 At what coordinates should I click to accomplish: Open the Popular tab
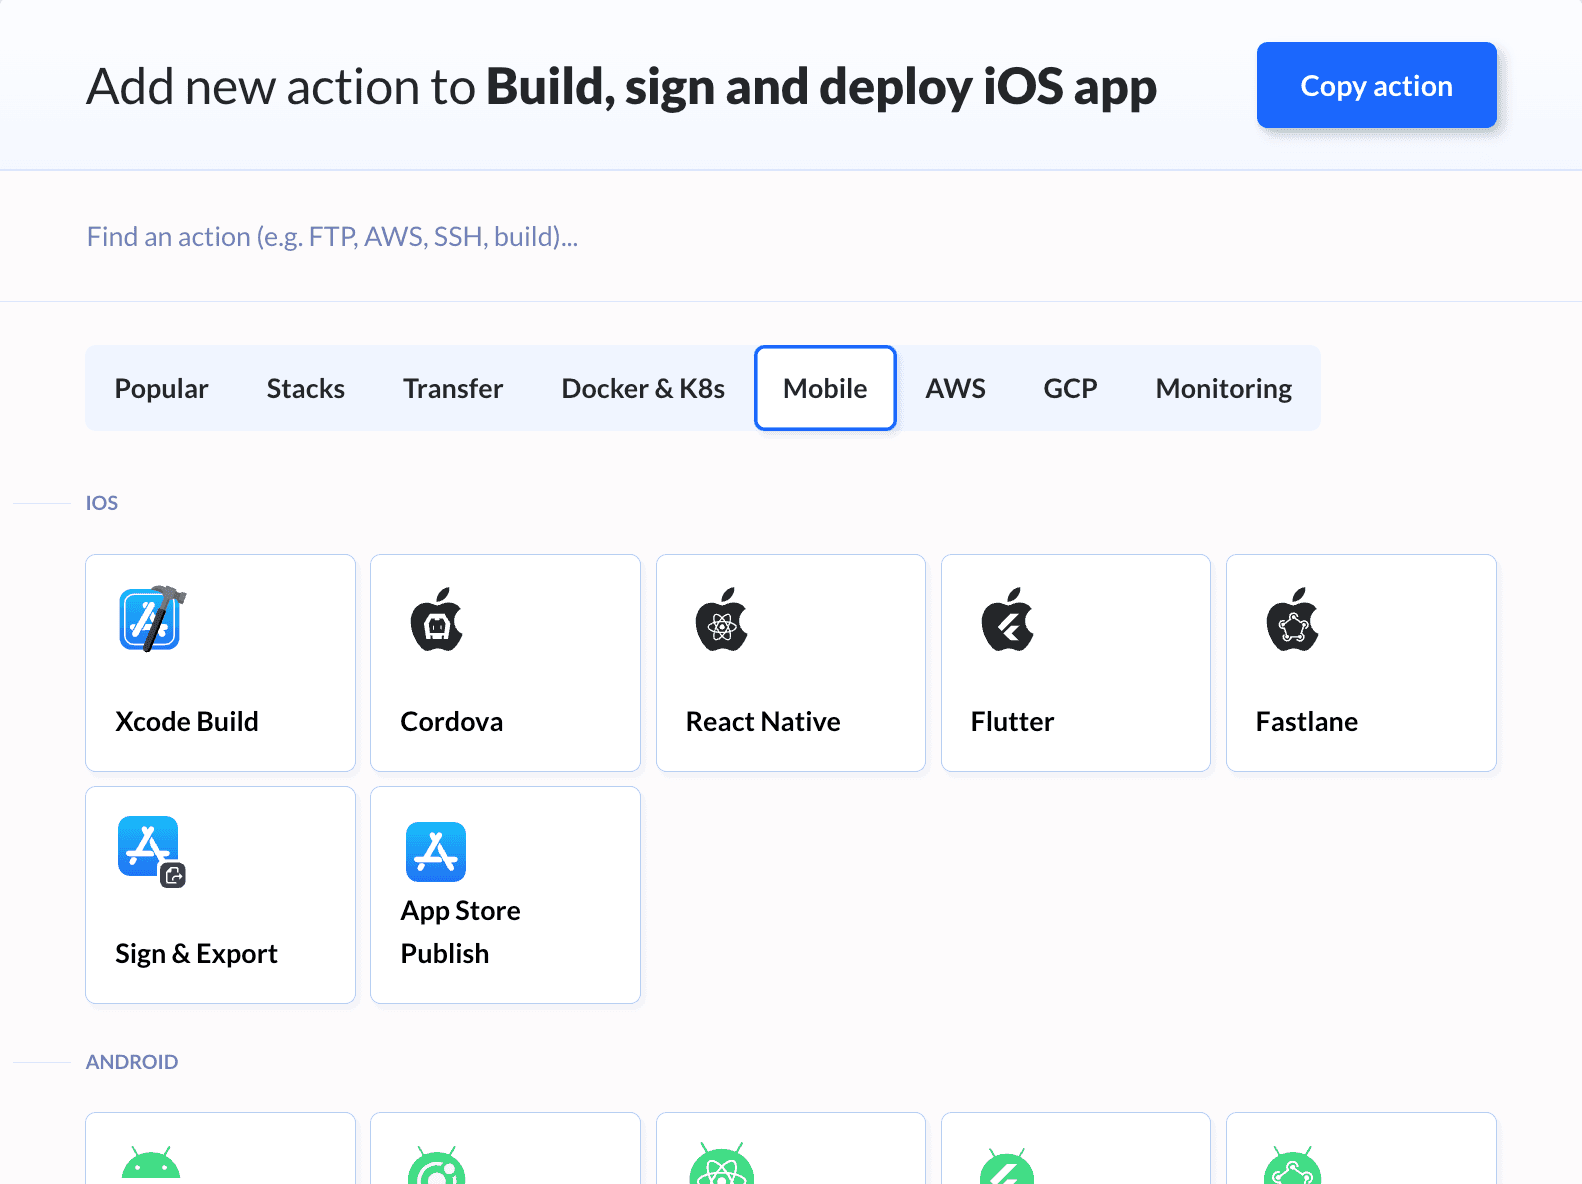click(x=162, y=388)
